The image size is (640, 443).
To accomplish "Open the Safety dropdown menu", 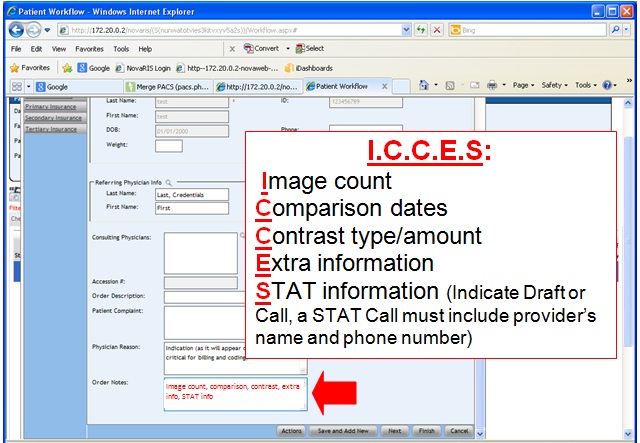I will [x=554, y=85].
